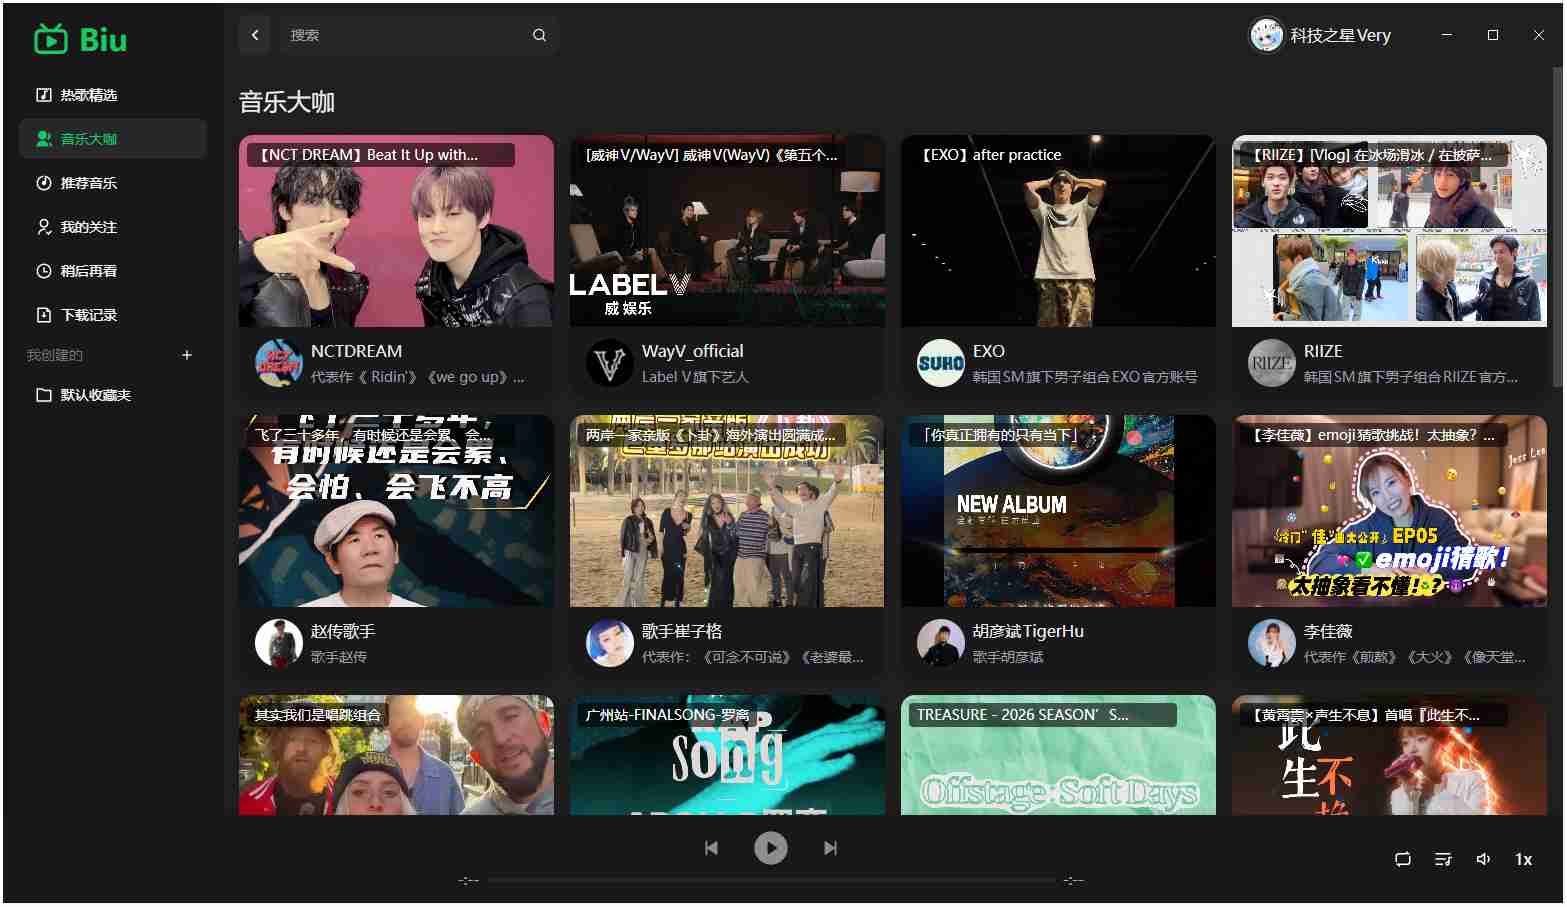
Task: Mute the volume speaker icon
Action: coord(1483,859)
